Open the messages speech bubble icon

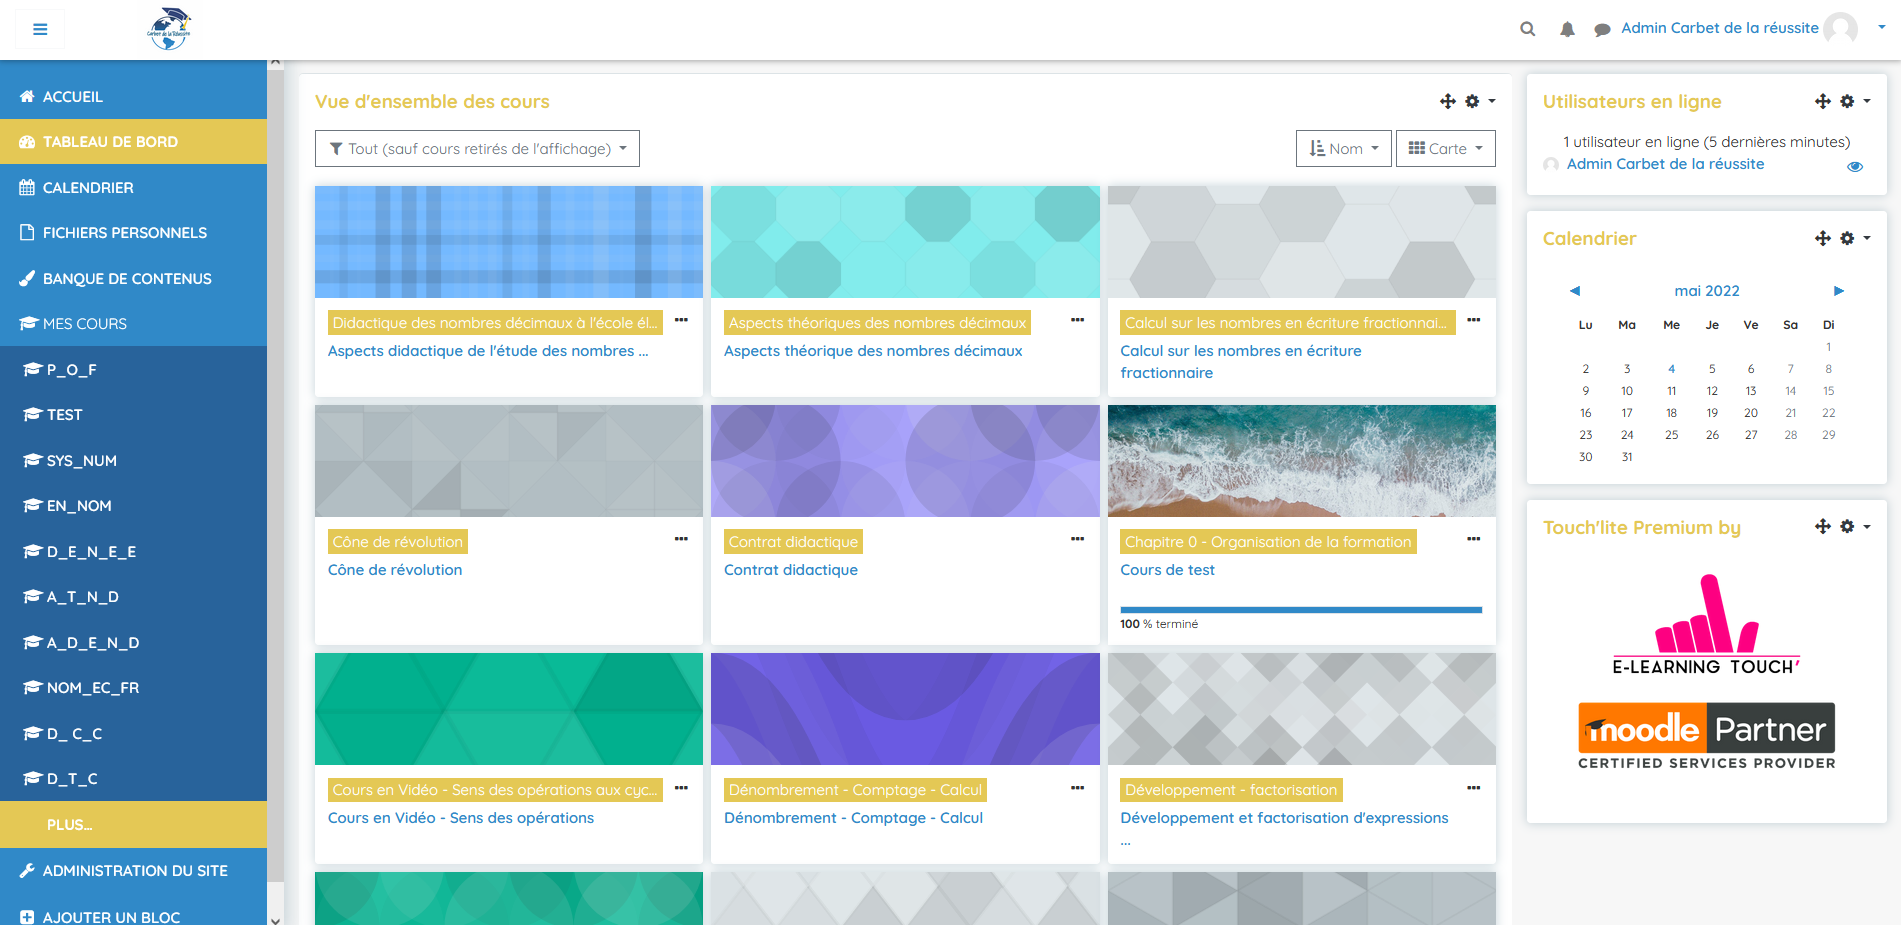pyautogui.click(x=1602, y=29)
